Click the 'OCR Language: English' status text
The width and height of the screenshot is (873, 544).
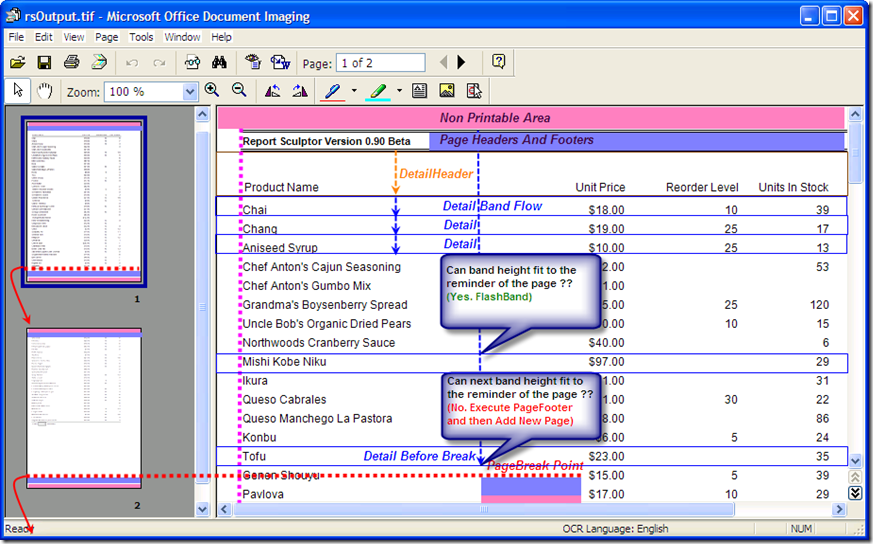[x=615, y=528]
